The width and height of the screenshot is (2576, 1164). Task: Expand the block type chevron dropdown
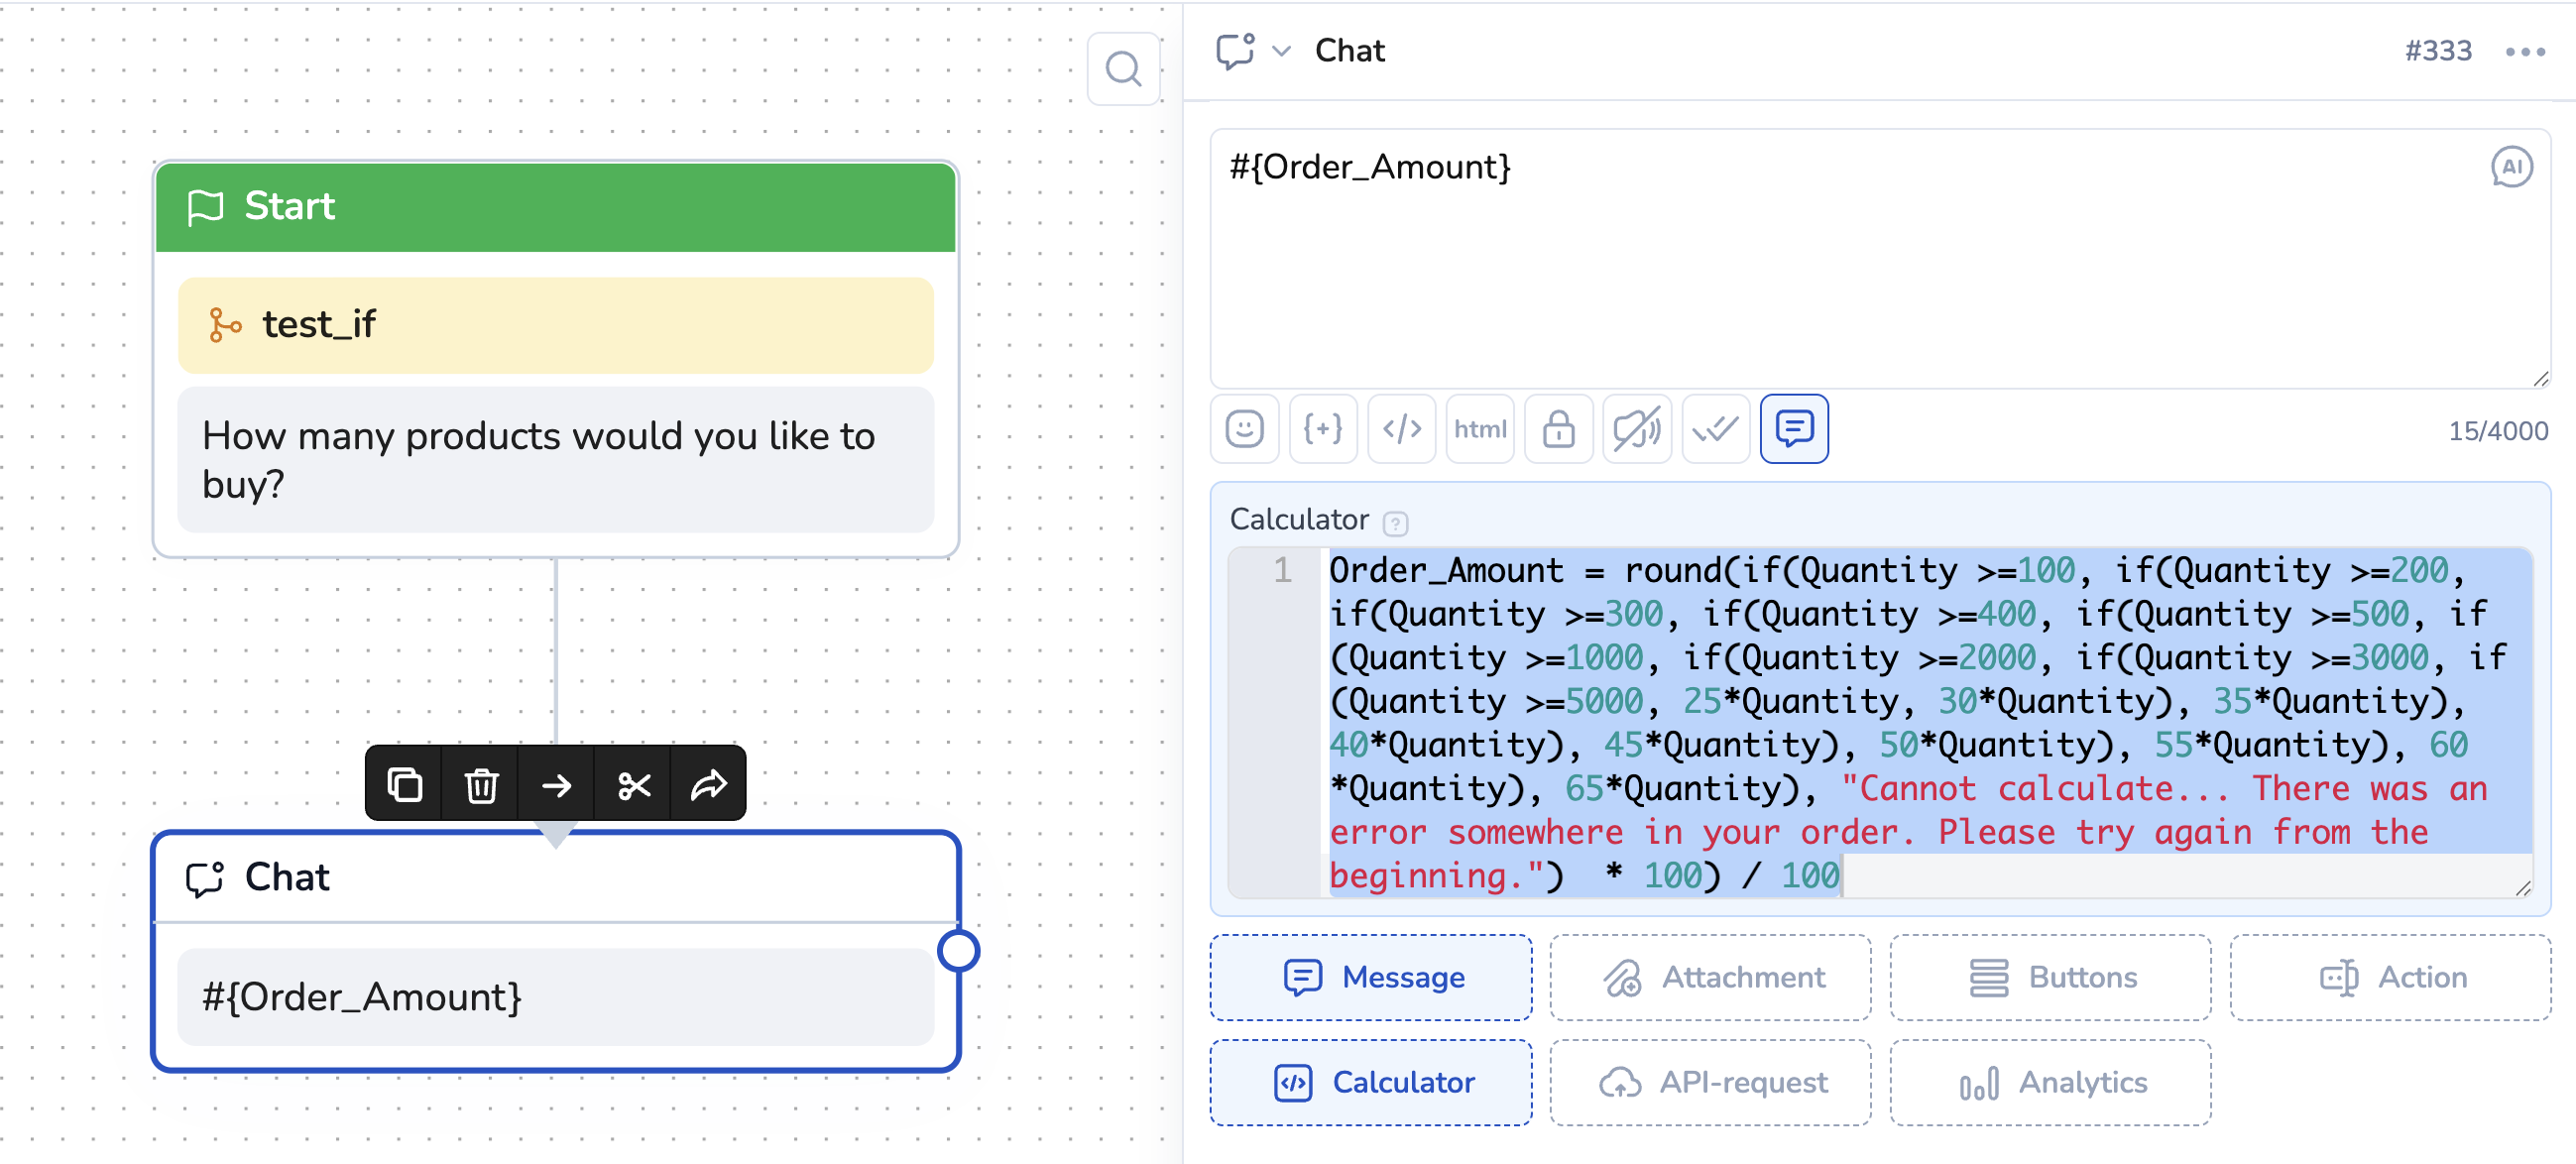pyautogui.click(x=1280, y=51)
